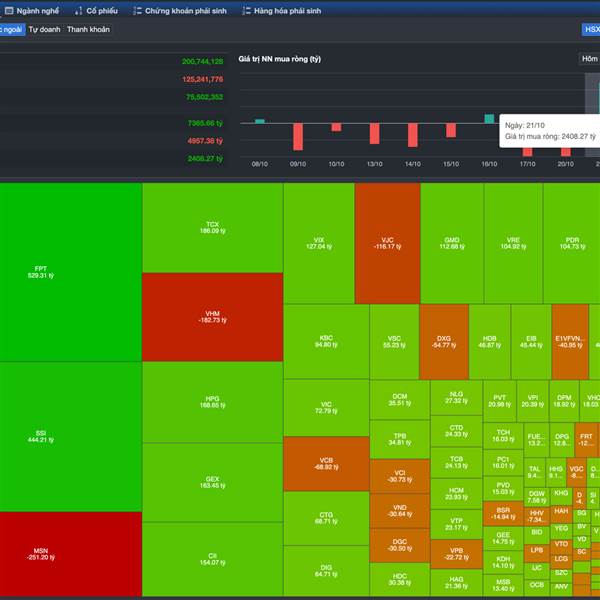Screen dimensions: 600x600
Task: Open the VJC -116.17 tỷ tile
Action: click(387, 243)
